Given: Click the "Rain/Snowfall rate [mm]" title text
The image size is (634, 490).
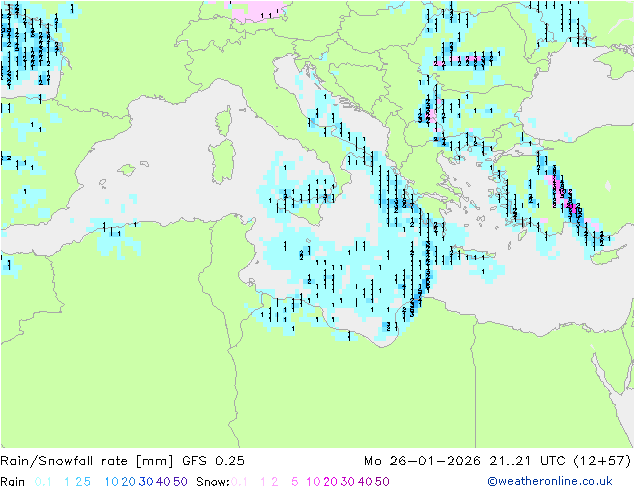Looking at the screenshot, I should (x=87, y=461).
